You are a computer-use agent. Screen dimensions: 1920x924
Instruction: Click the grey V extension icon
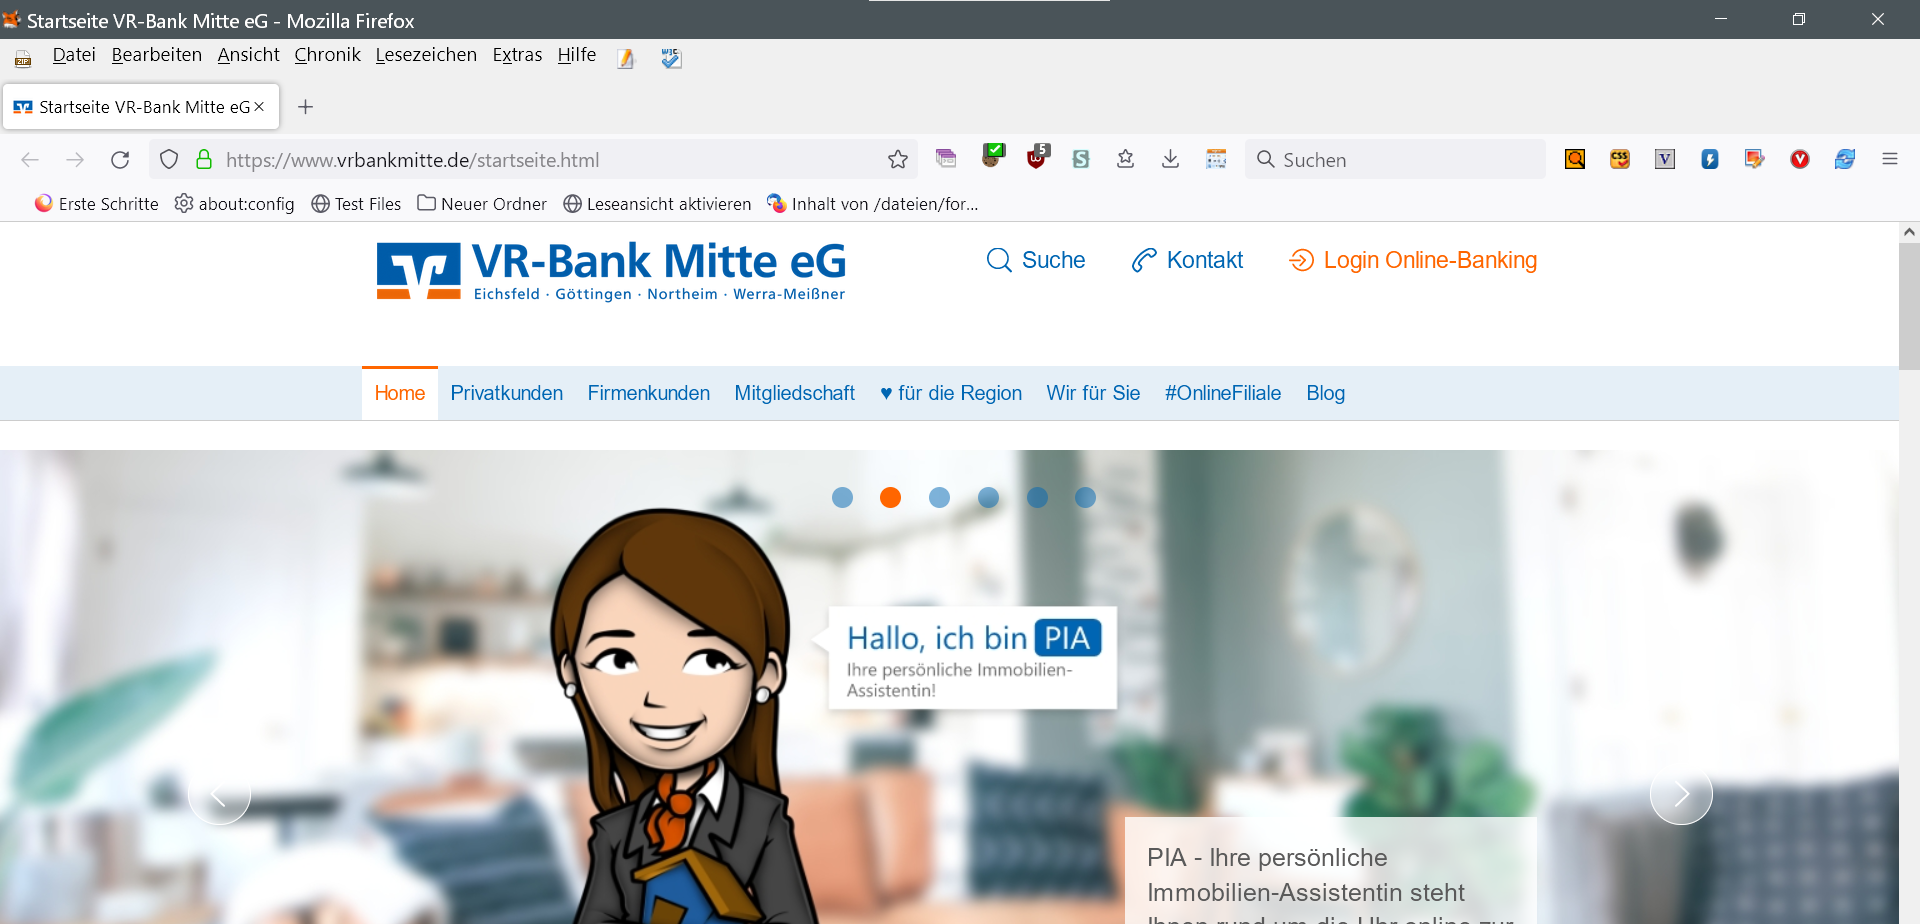click(1665, 159)
